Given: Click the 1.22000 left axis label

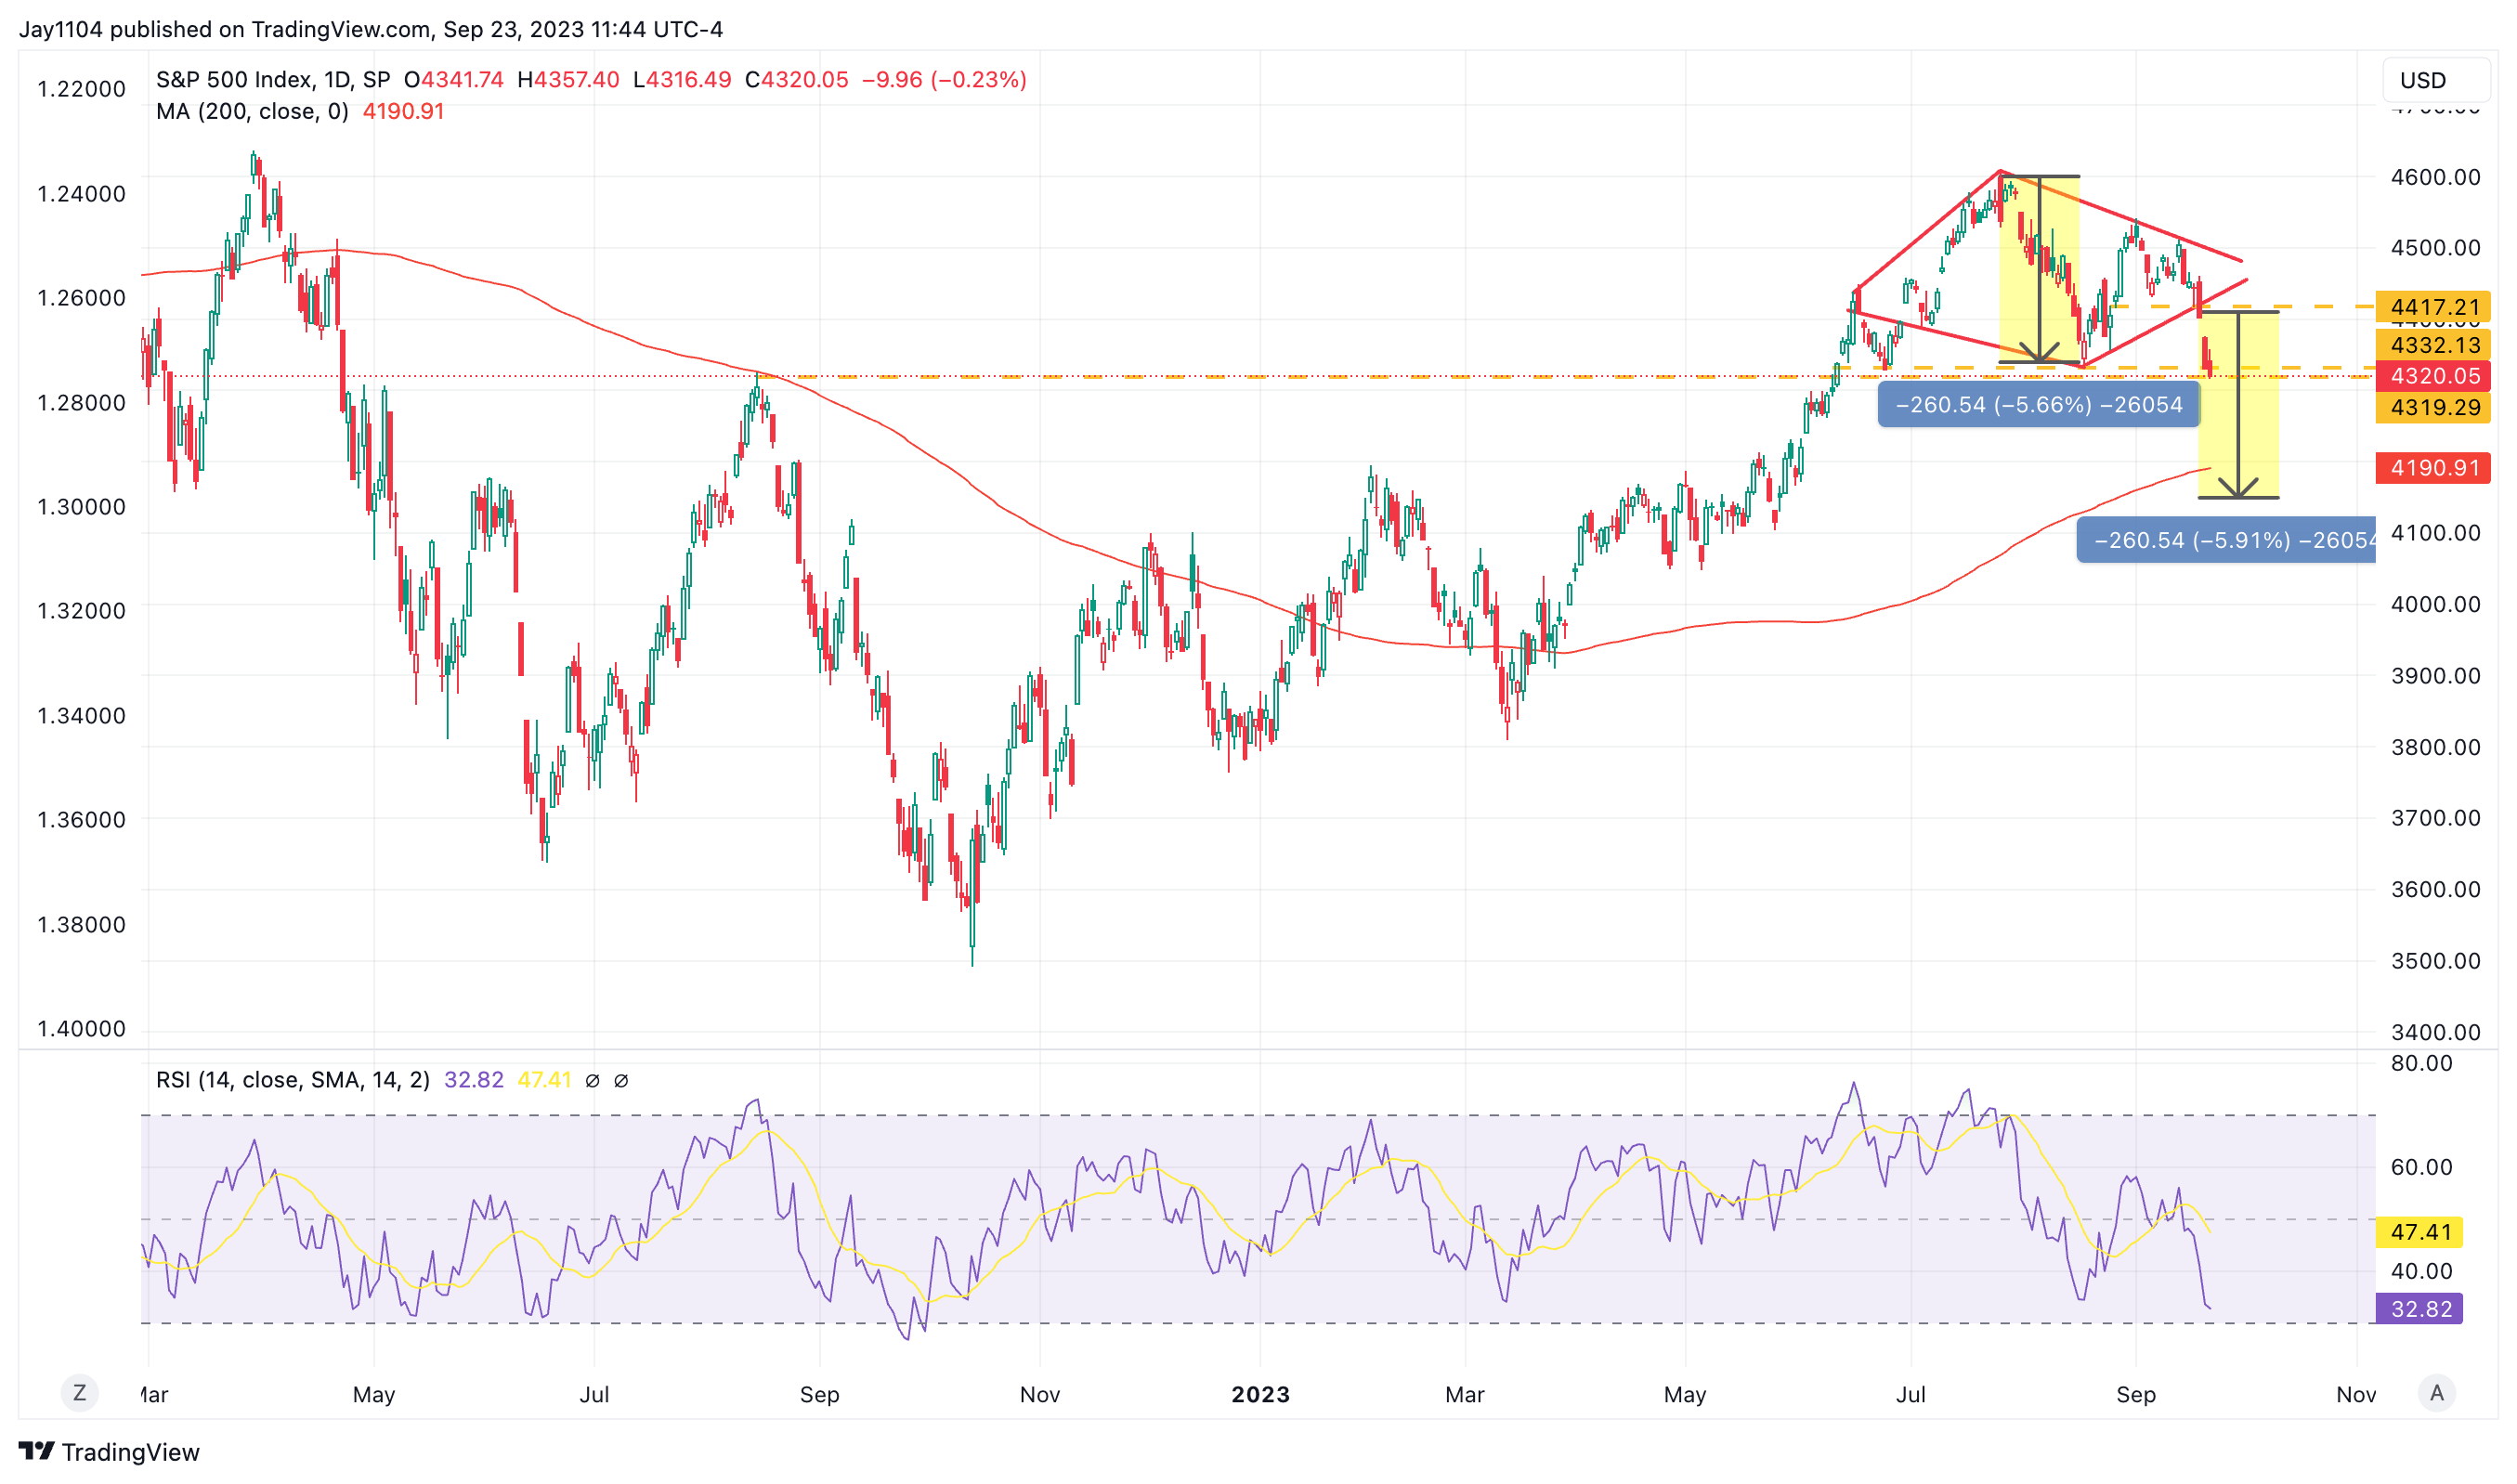Looking at the screenshot, I should (82, 89).
